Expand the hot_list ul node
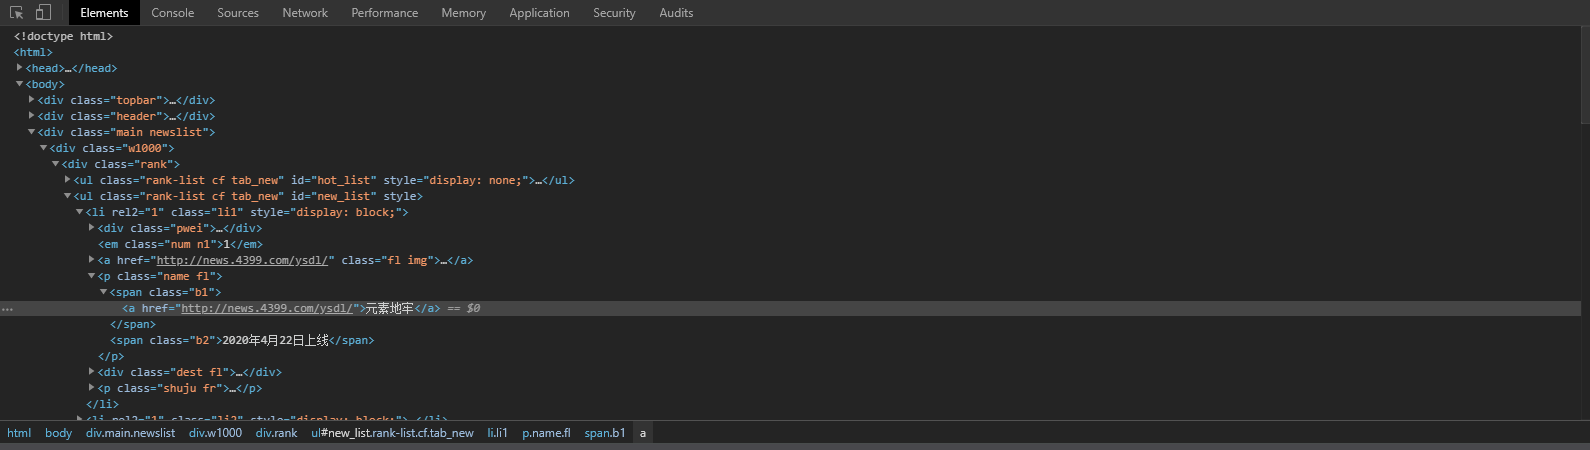This screenshot has width=1590, height=450. (x=68, y=180)
